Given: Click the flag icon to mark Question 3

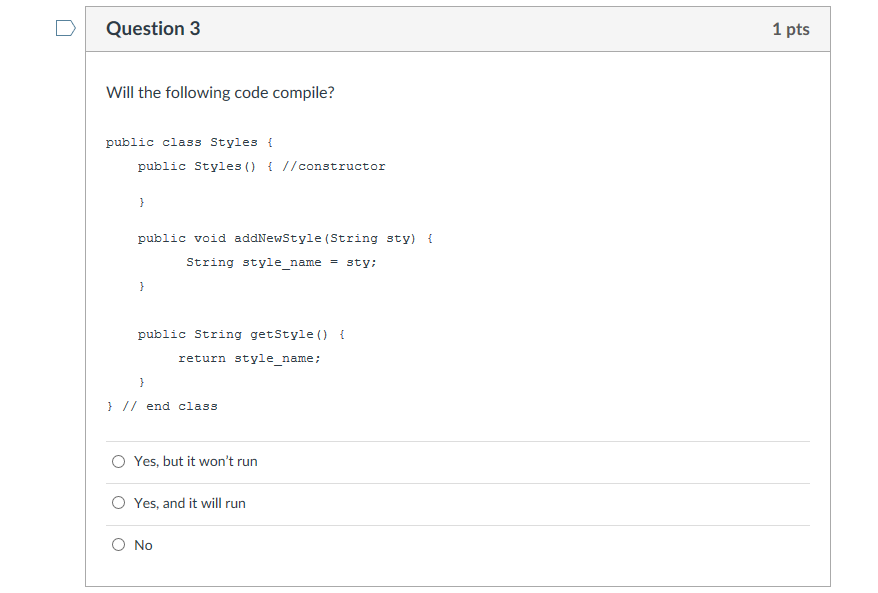Looking at the screenshot, I should tap(64, 28).
